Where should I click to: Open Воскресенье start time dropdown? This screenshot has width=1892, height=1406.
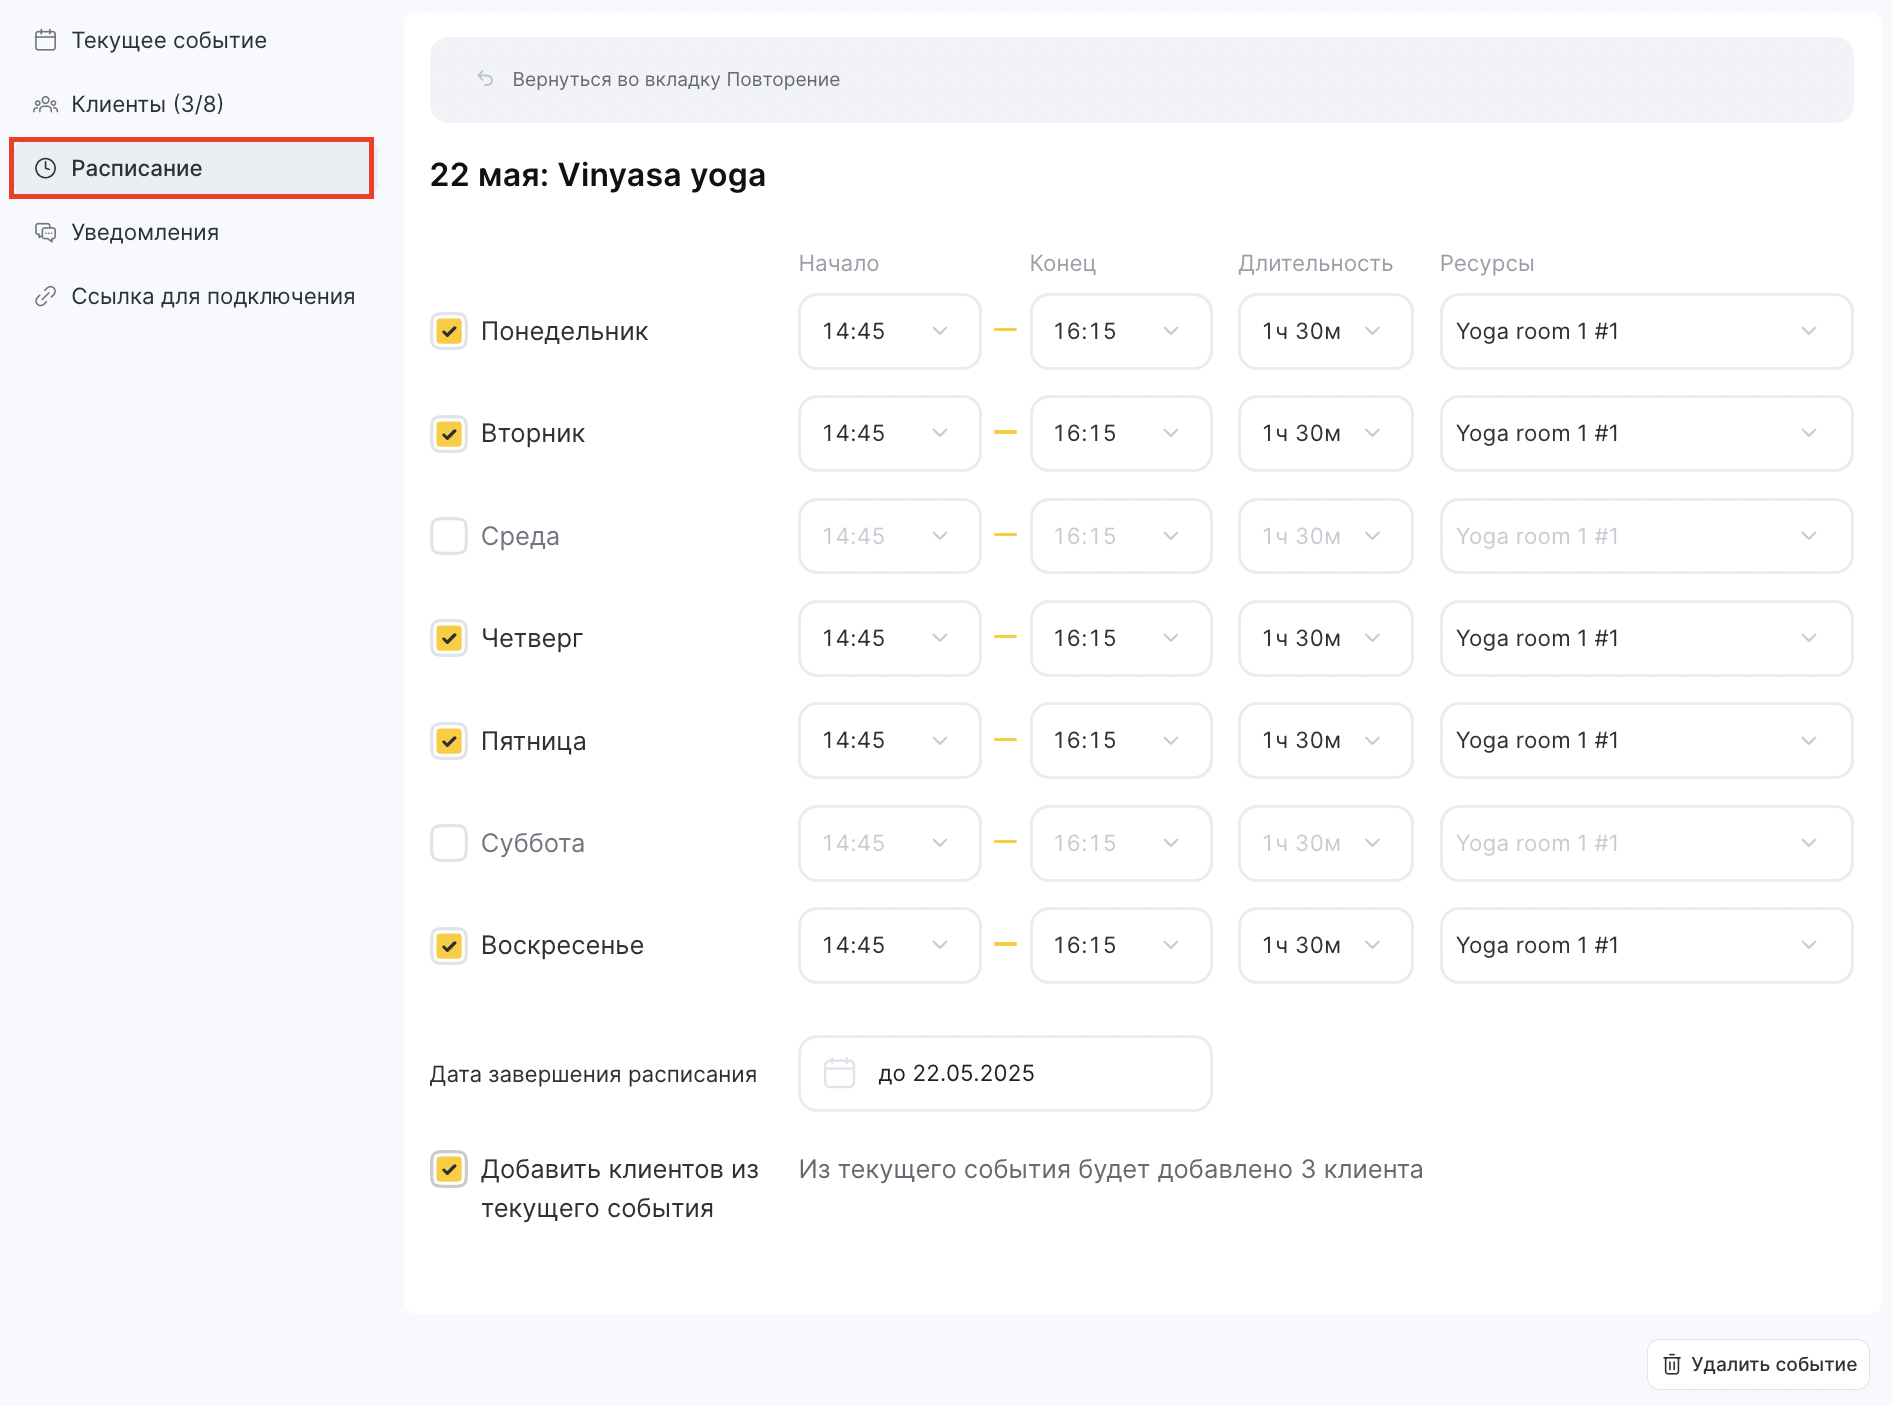(x=889, y=945)
